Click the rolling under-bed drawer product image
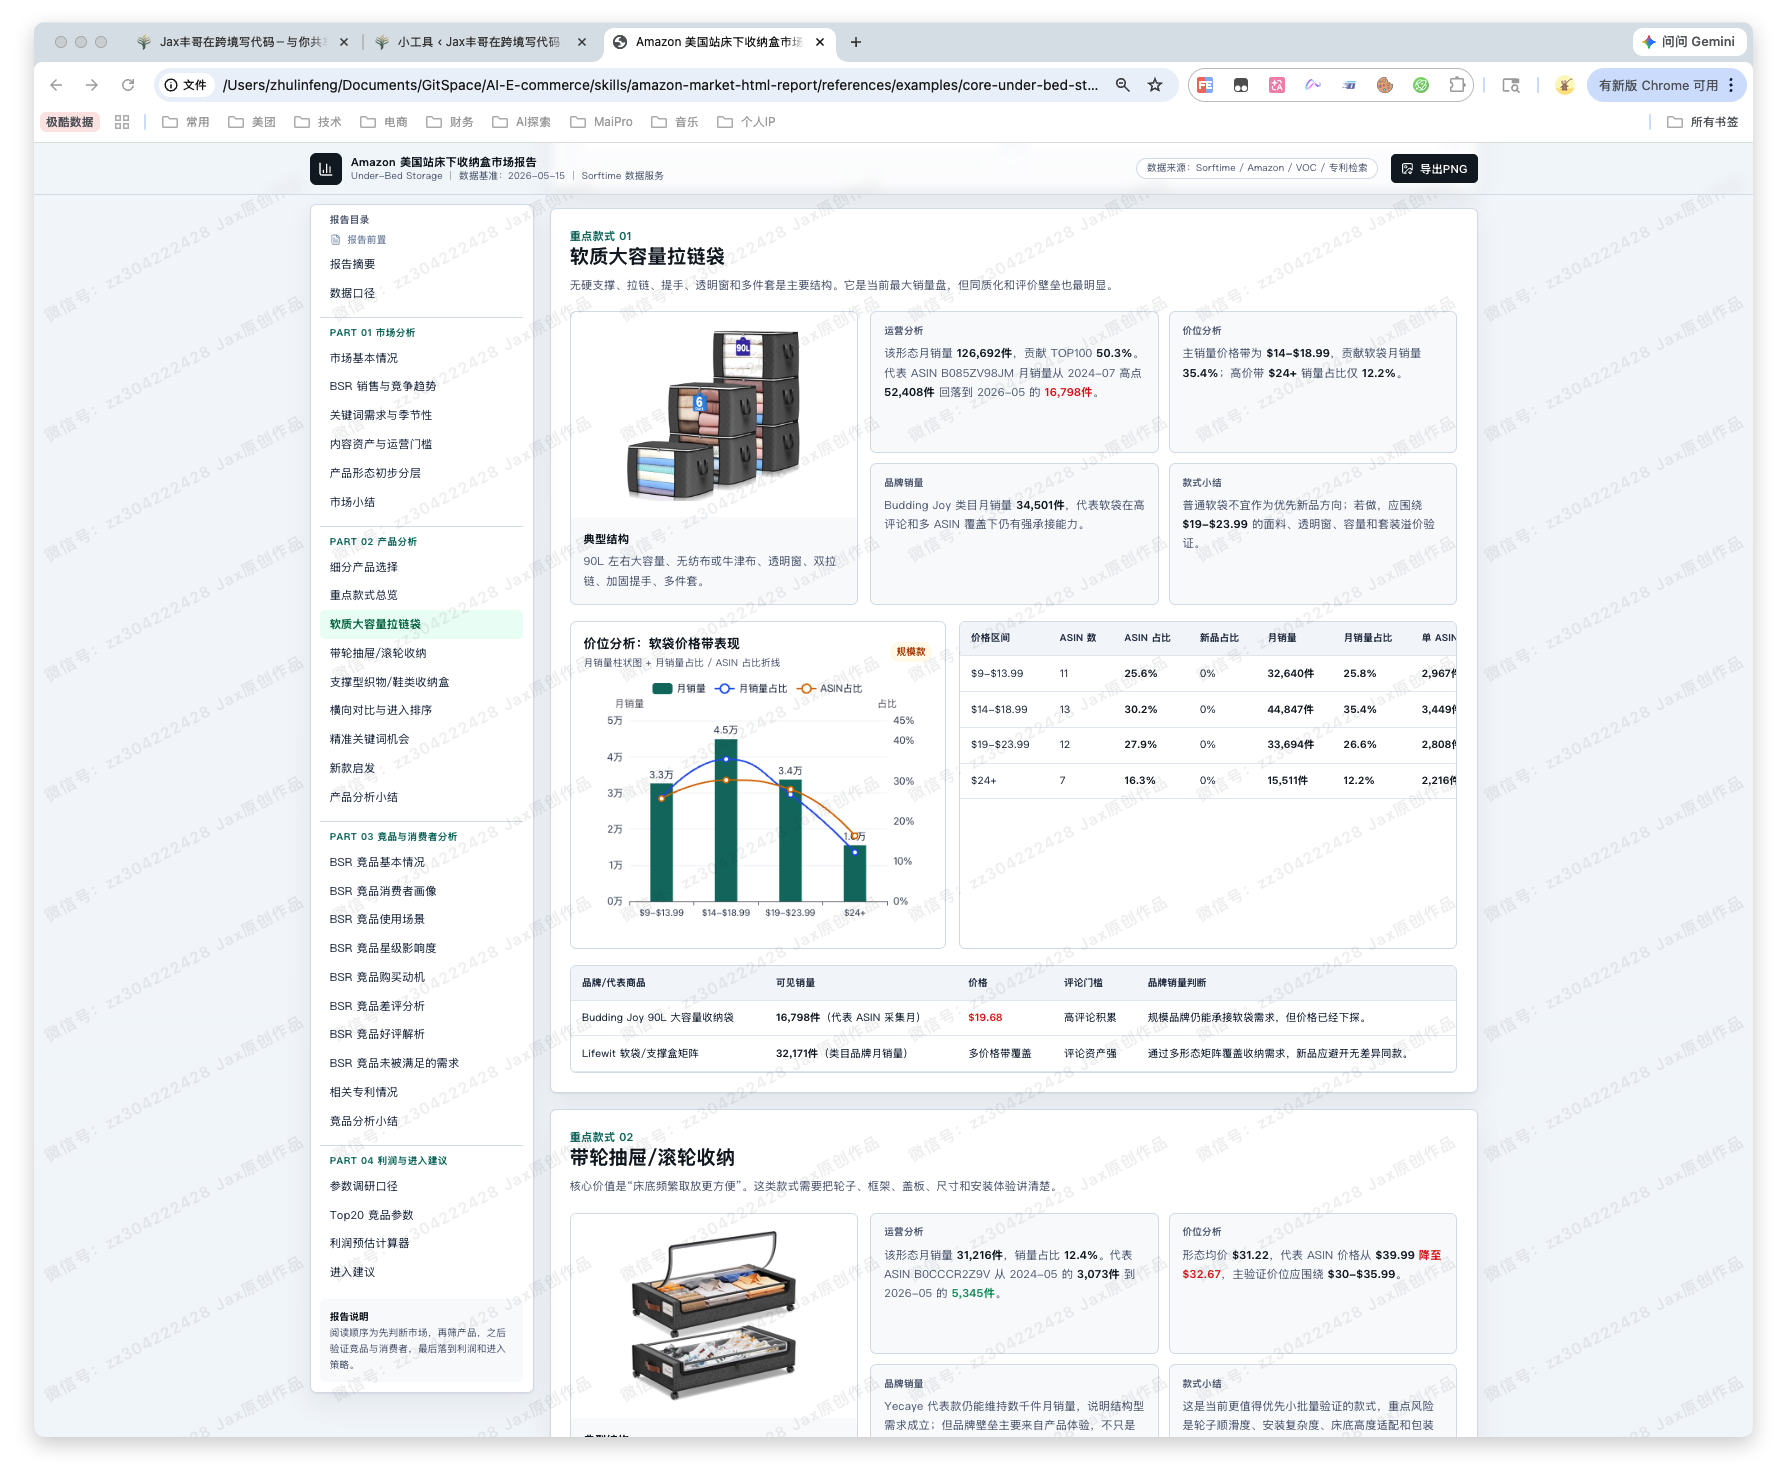1787x1483 pixels. pos(714,1316)
